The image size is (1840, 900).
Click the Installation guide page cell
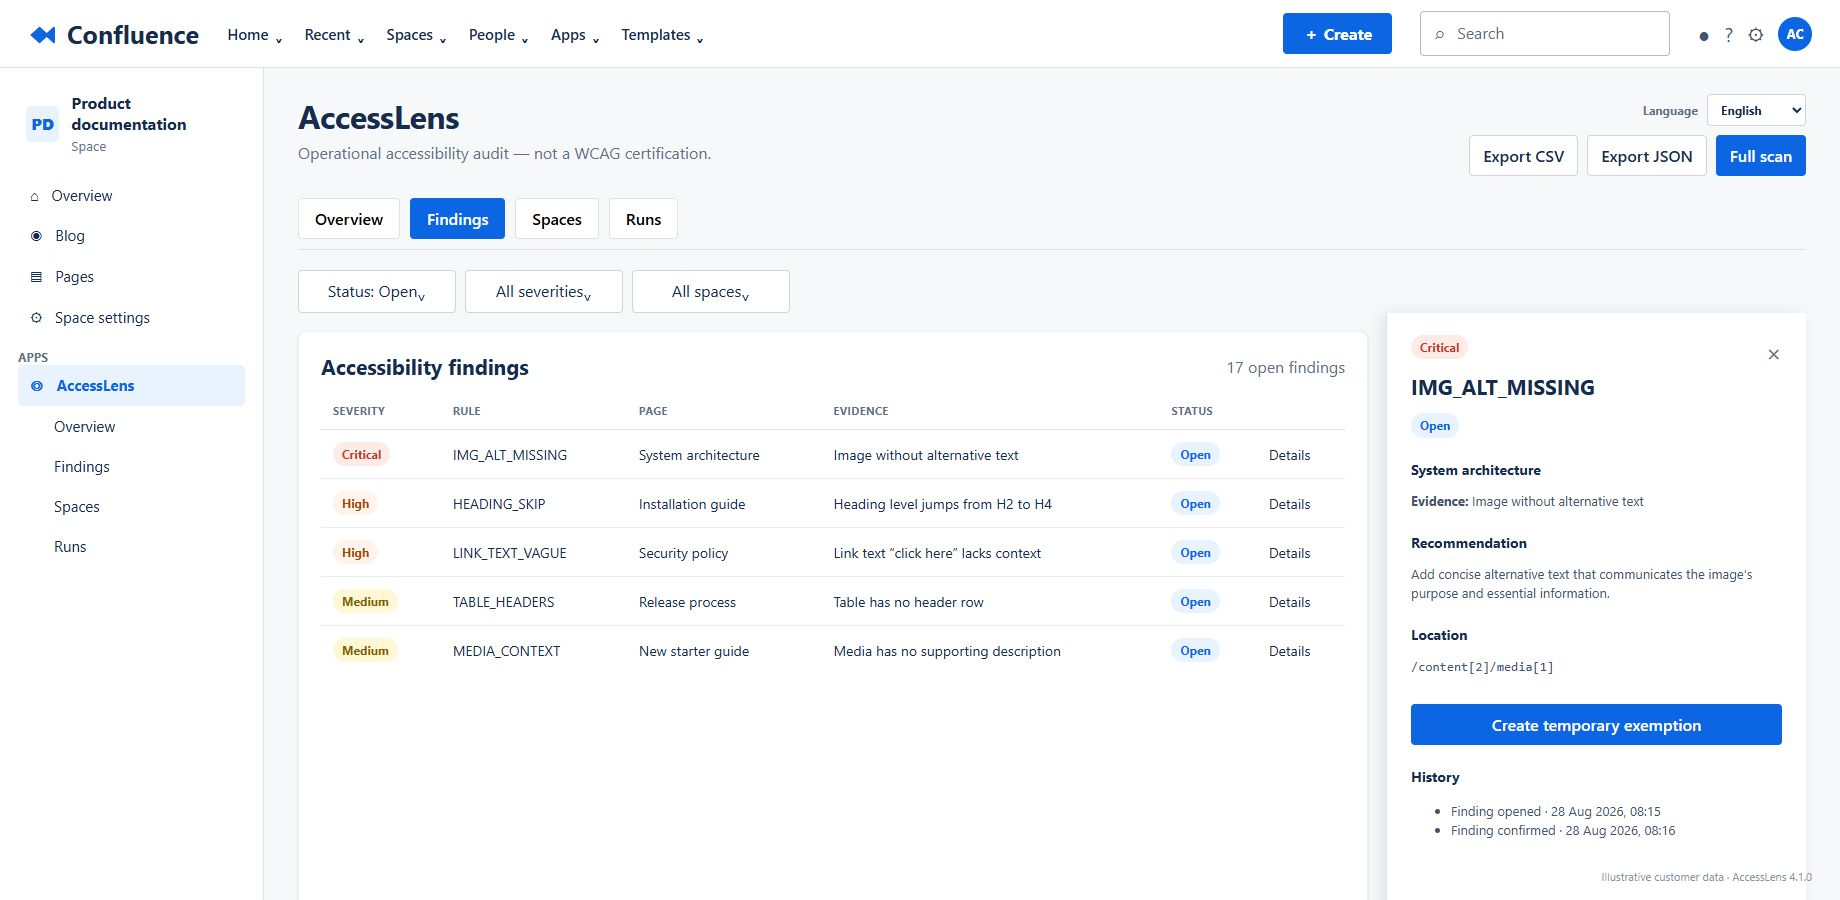click(692, 504)
